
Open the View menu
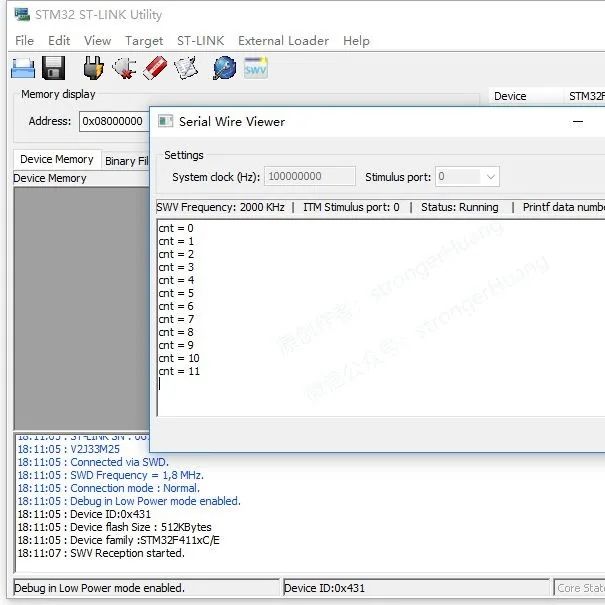pyautogui.click(x=97, y=41)
